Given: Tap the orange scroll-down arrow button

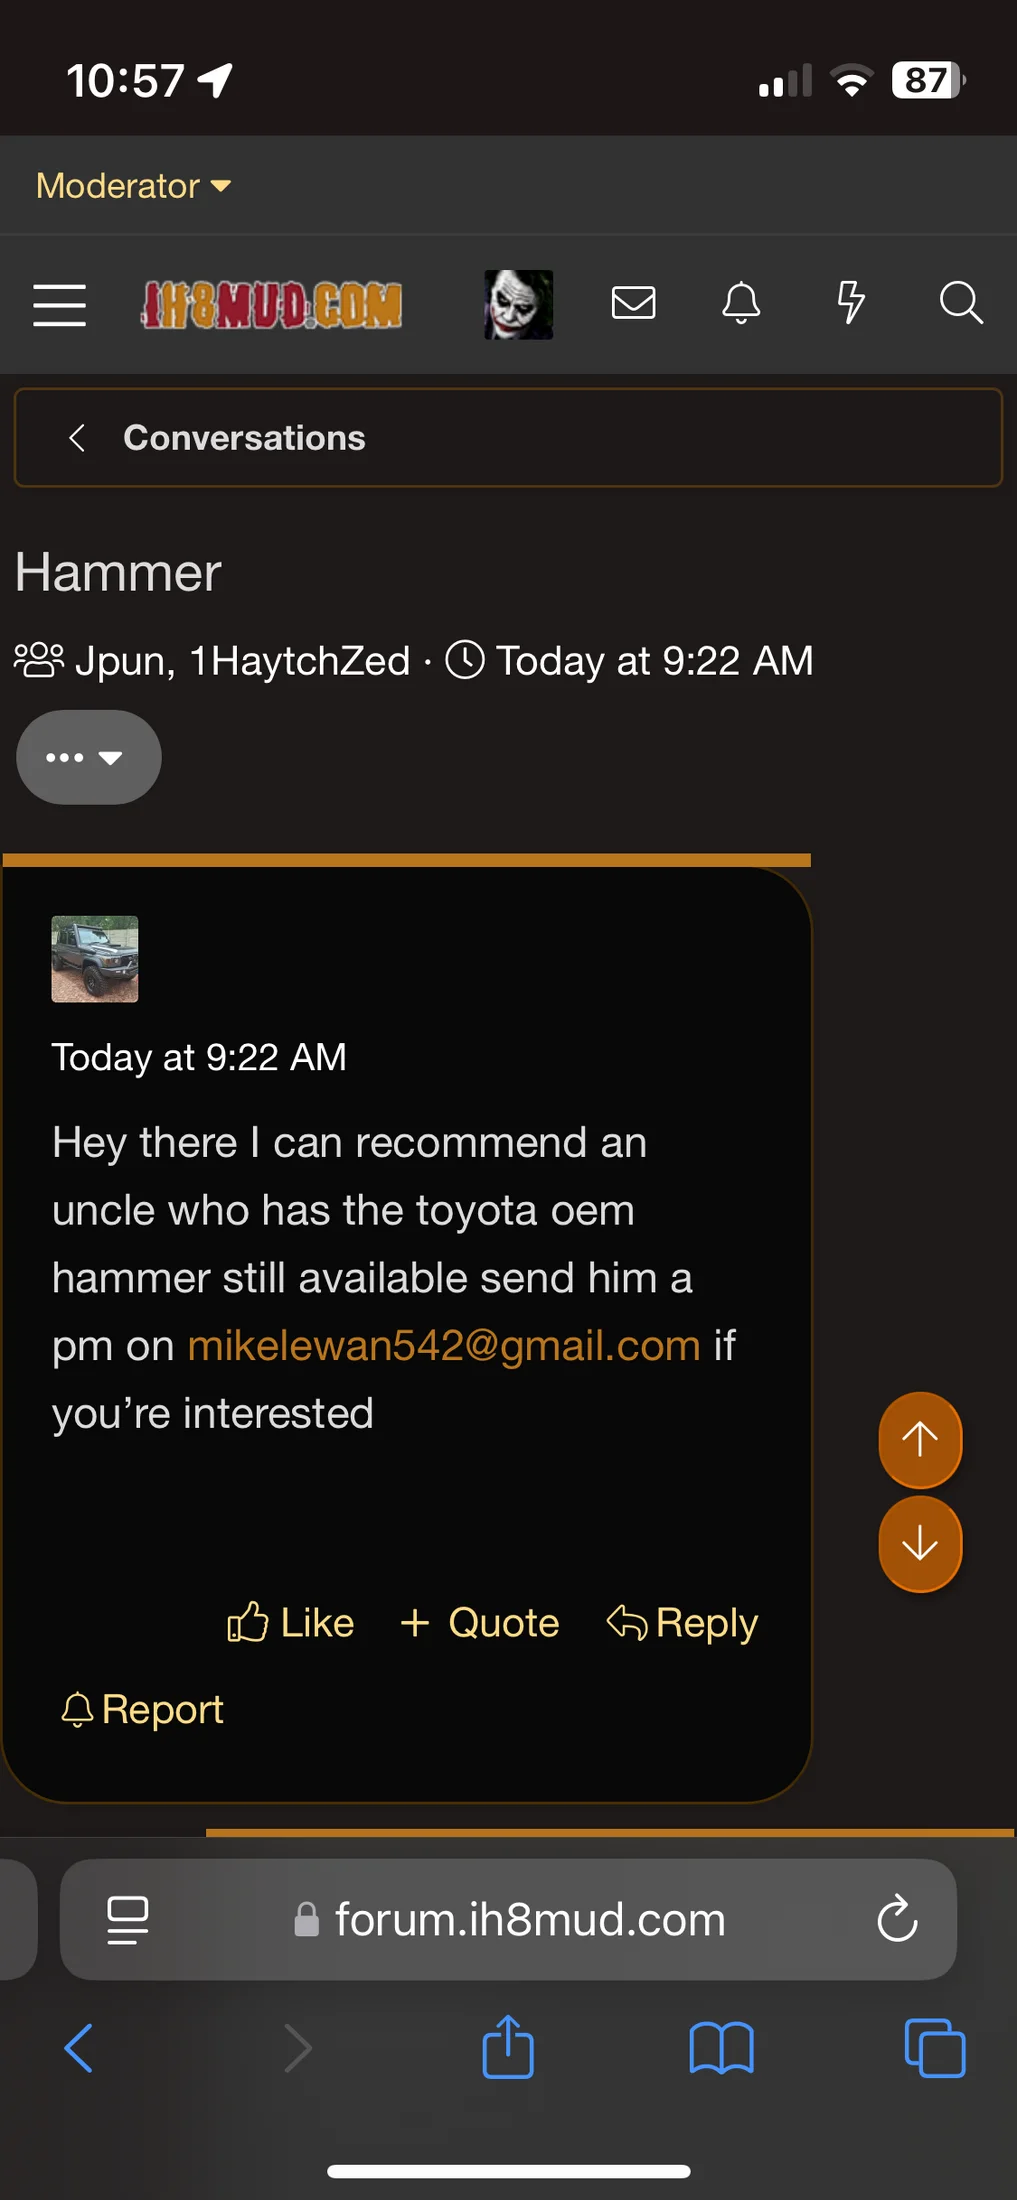Looking at the screenshot, I should 920,1545.
